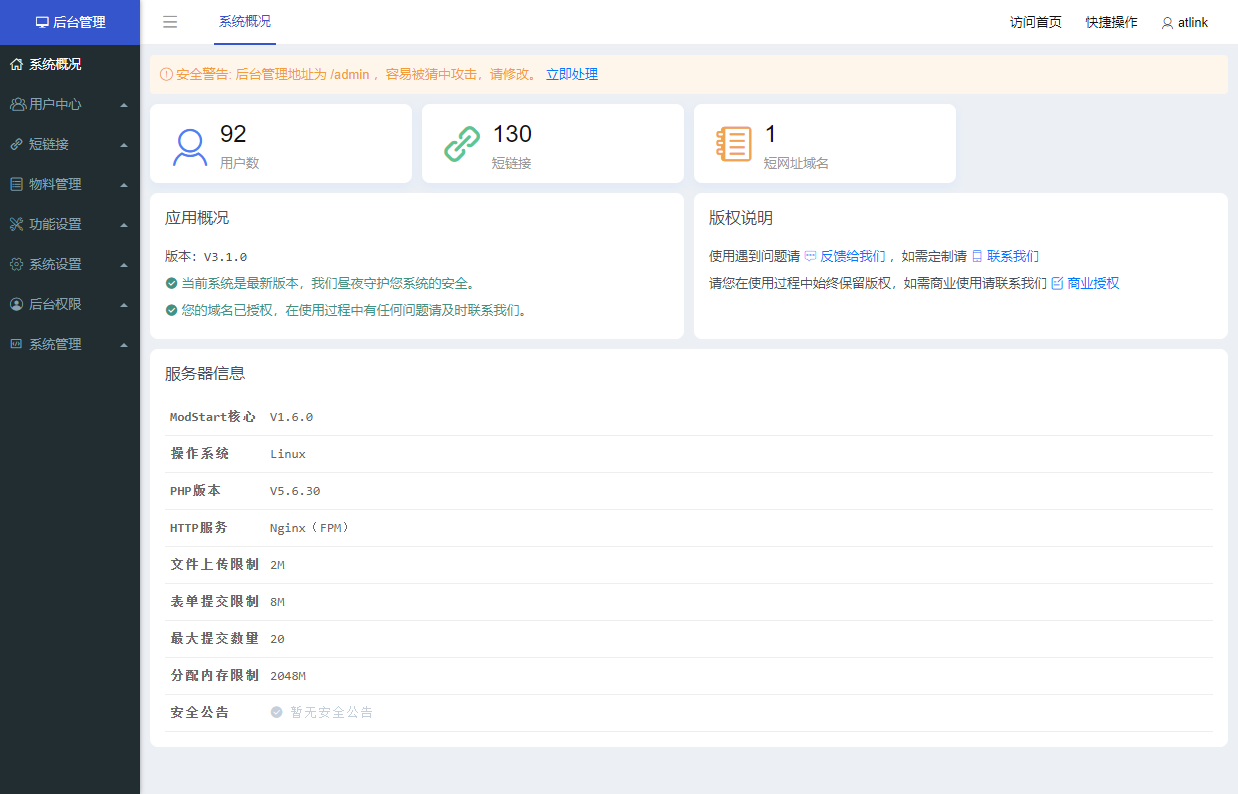Click the version text V3.1.0

(225, 257)
